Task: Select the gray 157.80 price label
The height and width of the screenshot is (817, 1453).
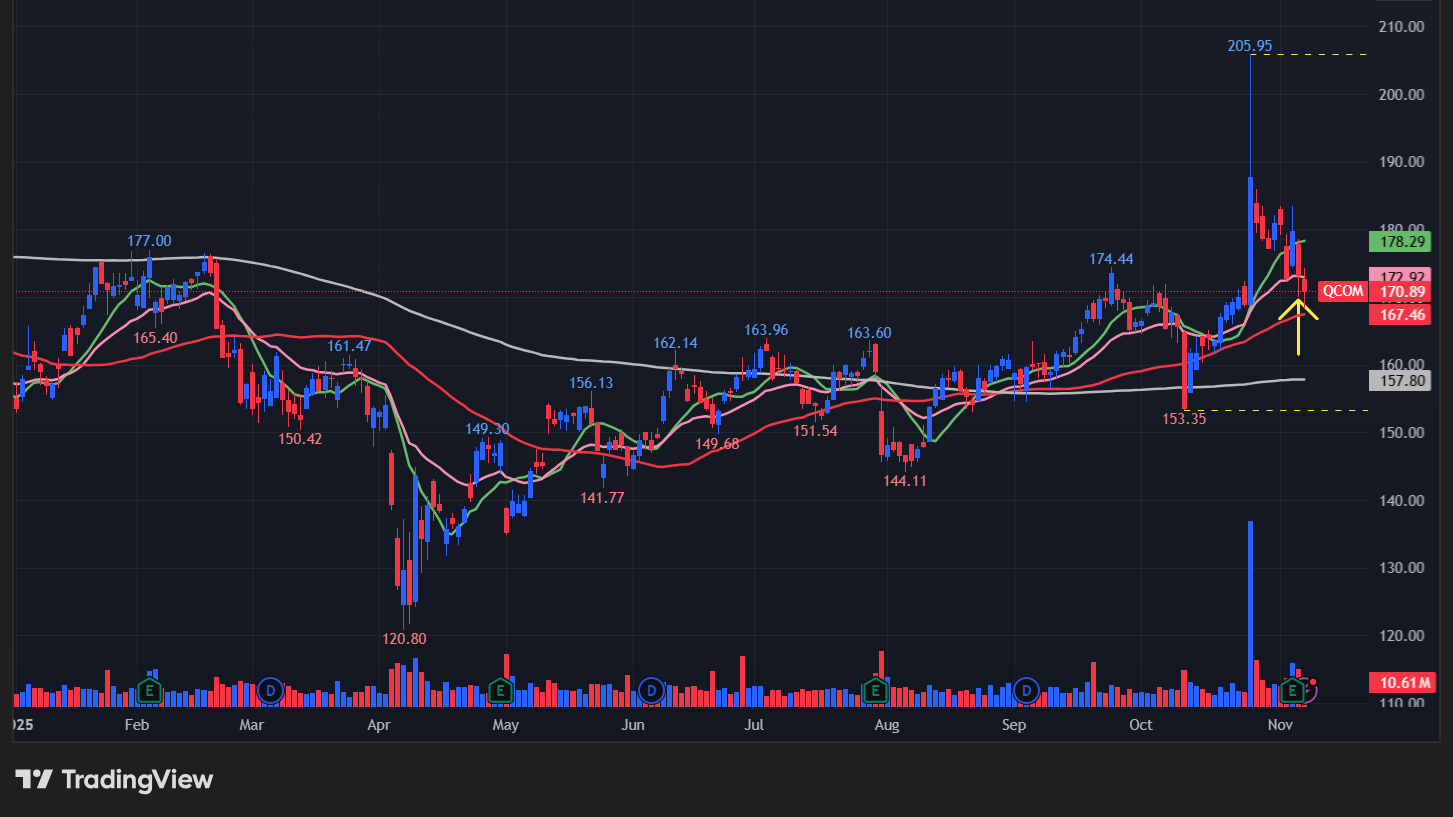Action: click(x=1398, y=381)
